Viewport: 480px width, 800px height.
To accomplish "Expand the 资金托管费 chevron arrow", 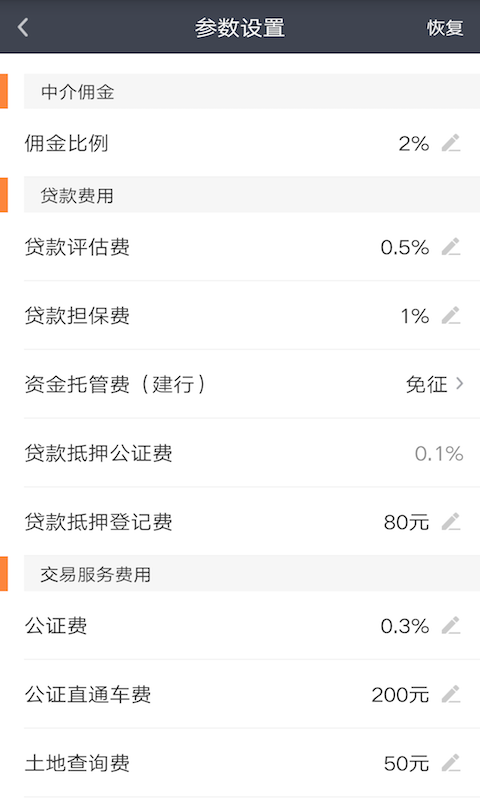I will click(x=460, y=384).
